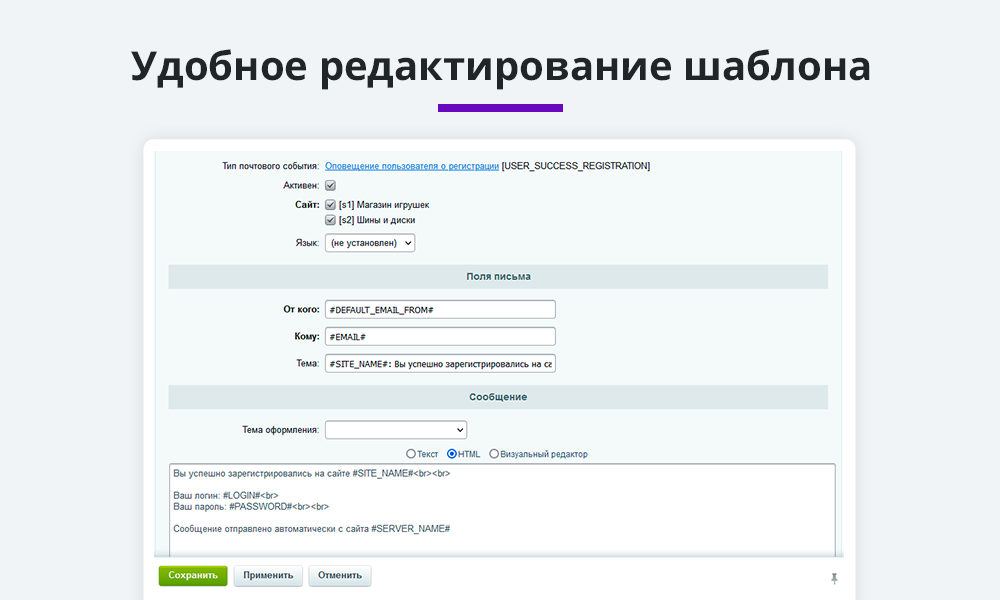Click the [USER_SUCCESS_REGISTRATION] event code text

[576, 166]
